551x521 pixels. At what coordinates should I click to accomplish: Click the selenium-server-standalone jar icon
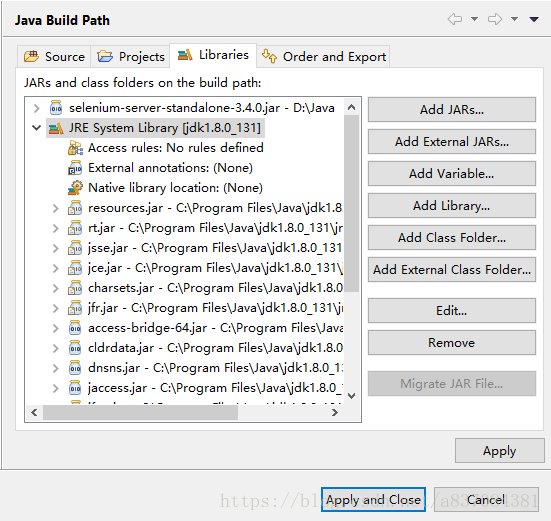pos(56,108)
